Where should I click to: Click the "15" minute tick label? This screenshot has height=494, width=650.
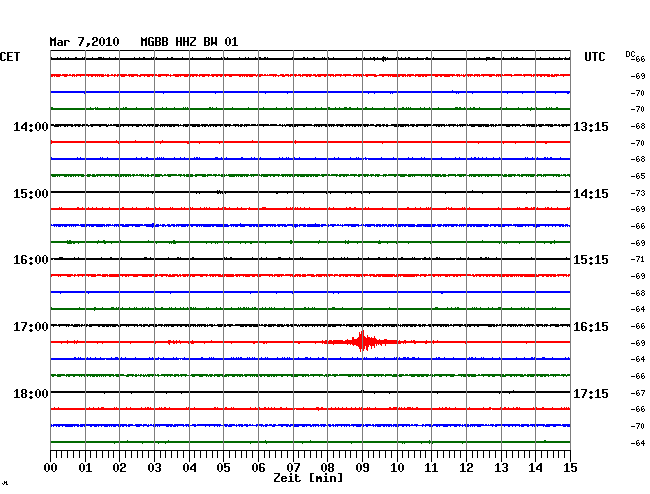570,467
